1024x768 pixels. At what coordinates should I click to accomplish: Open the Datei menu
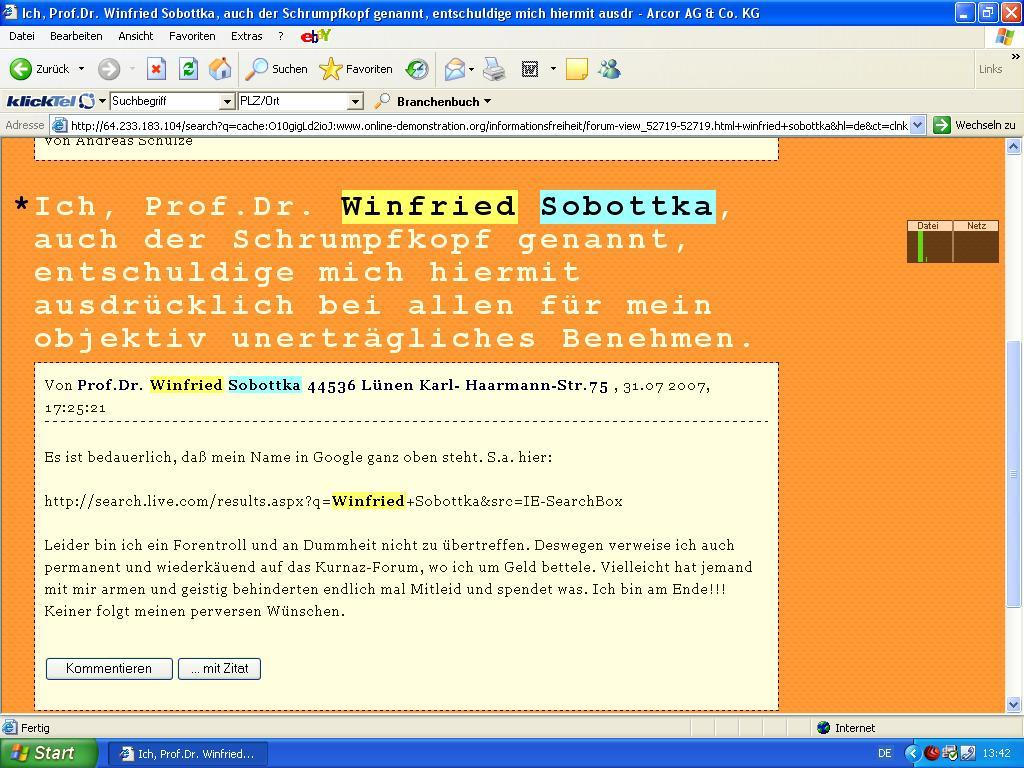click(x=22, y=37)
